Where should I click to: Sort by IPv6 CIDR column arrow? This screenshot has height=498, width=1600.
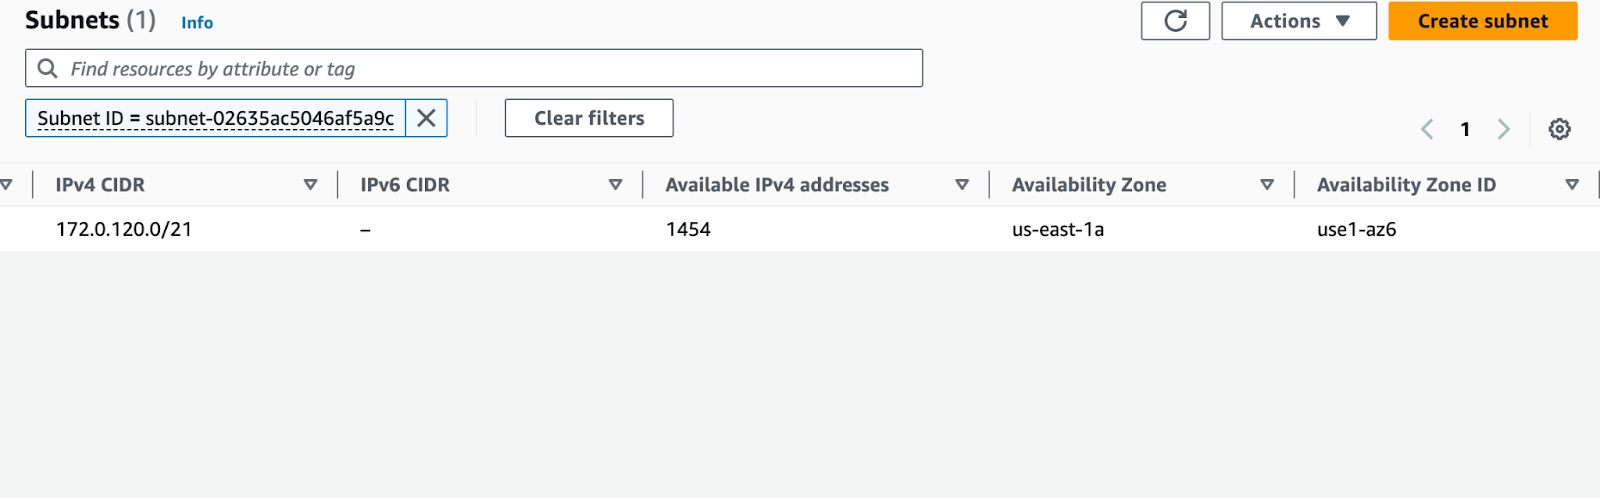click(x=615, y=185)
